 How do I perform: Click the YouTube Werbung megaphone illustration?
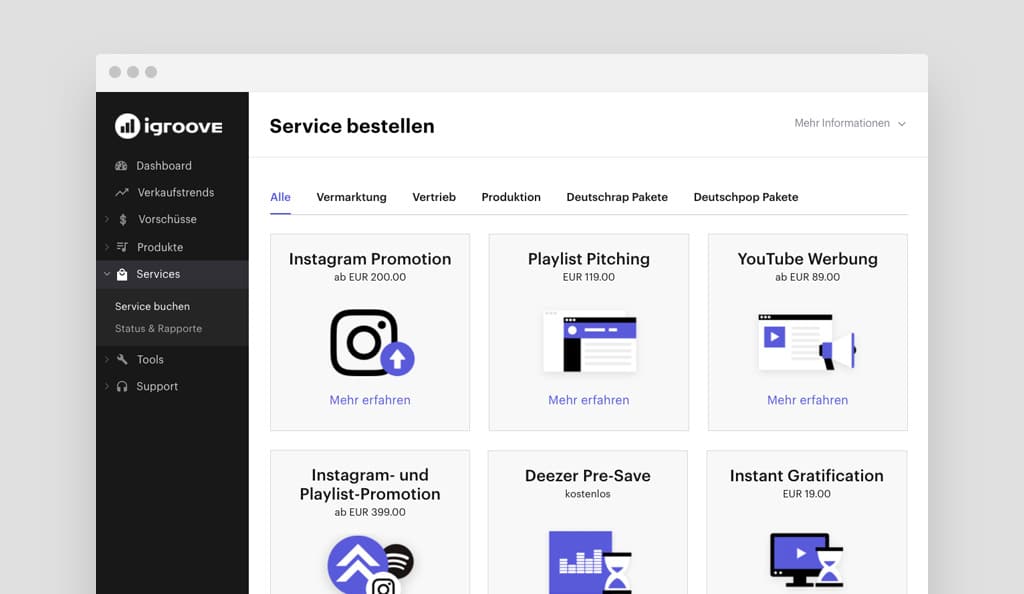tap(807, 341)
